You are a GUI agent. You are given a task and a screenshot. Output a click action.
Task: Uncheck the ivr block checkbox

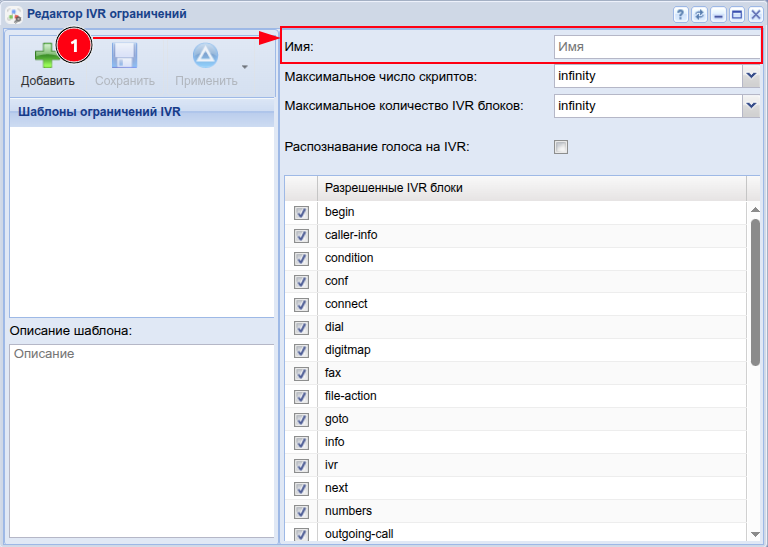pos(301,466)
